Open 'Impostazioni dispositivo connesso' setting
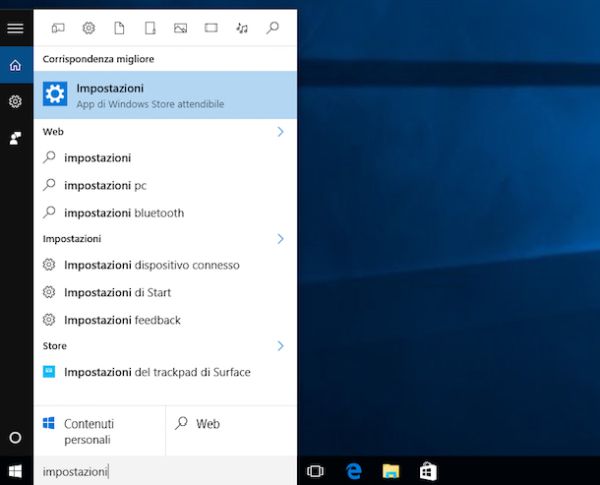 151,265
